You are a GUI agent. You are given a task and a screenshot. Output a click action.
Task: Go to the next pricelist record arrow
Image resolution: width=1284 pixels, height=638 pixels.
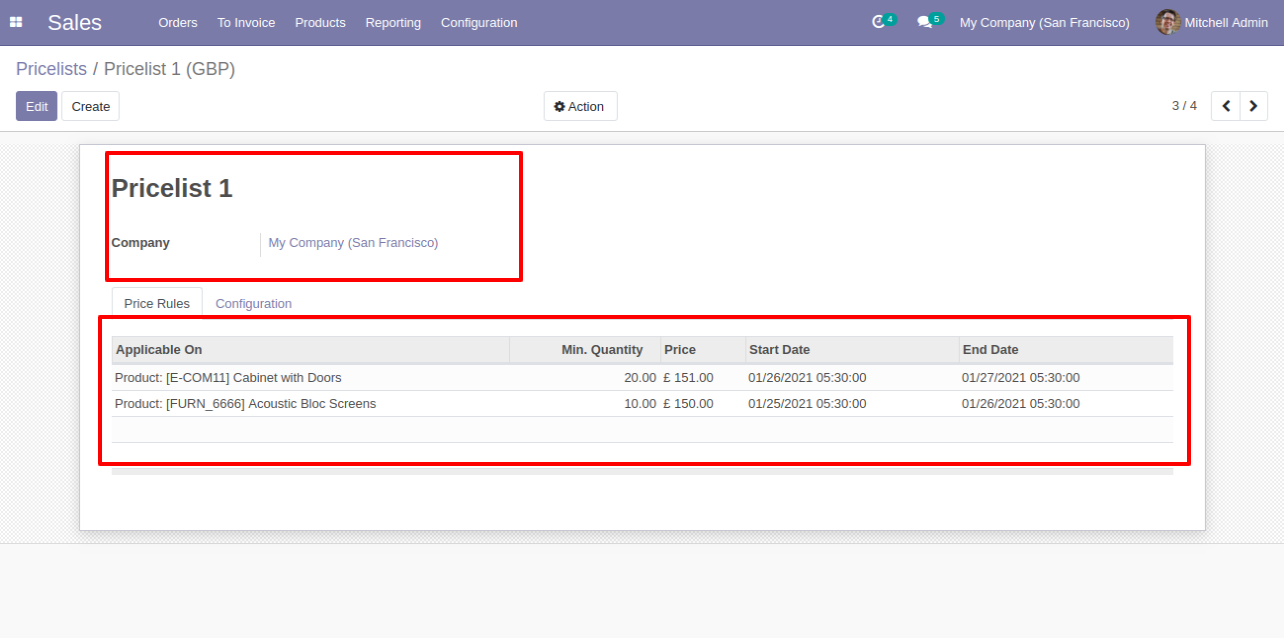(x=1254, y=106)
